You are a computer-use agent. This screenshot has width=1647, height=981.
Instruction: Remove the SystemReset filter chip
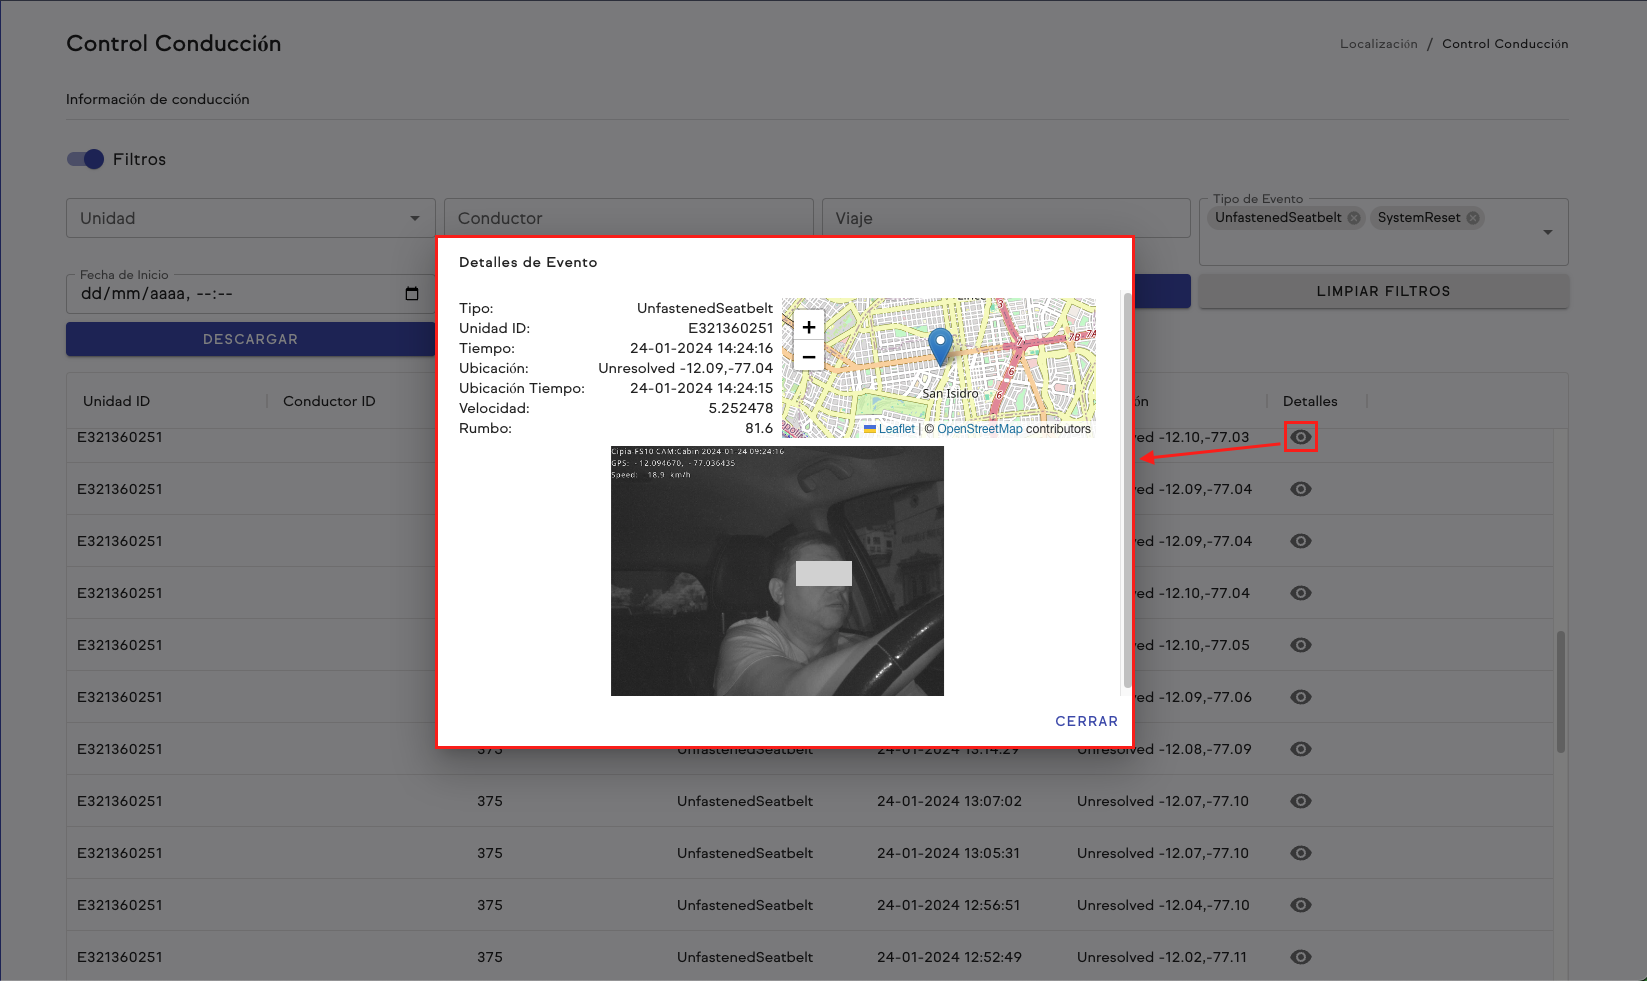point(1472,217)
